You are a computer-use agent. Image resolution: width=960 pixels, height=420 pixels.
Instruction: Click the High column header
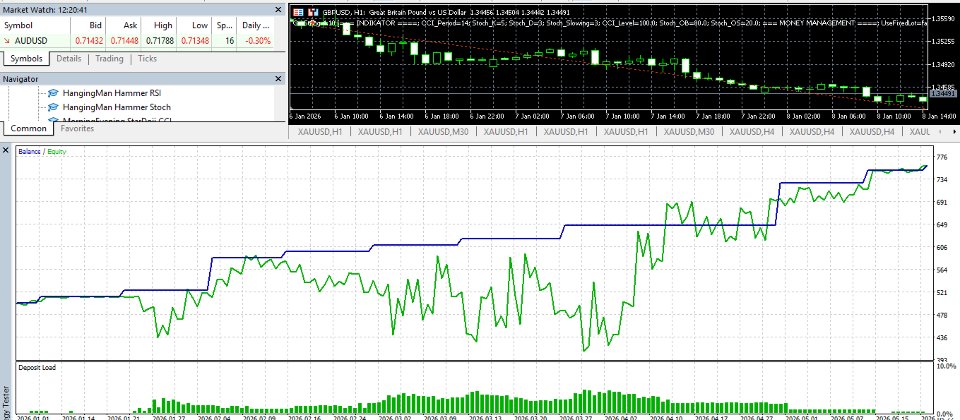[159, 26]
